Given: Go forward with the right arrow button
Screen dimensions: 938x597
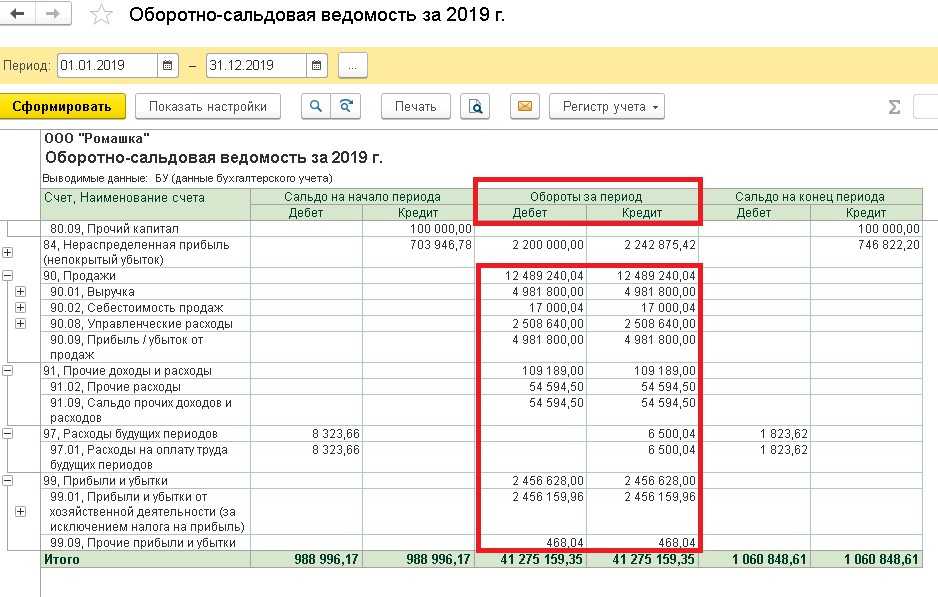Looking at the screenshot, I should pyautogui.click(x=53, y=13).
